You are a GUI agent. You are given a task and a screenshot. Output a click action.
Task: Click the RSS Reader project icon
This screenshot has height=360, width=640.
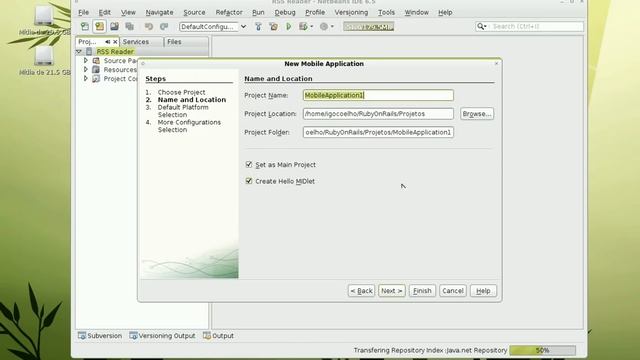(89, 51)
